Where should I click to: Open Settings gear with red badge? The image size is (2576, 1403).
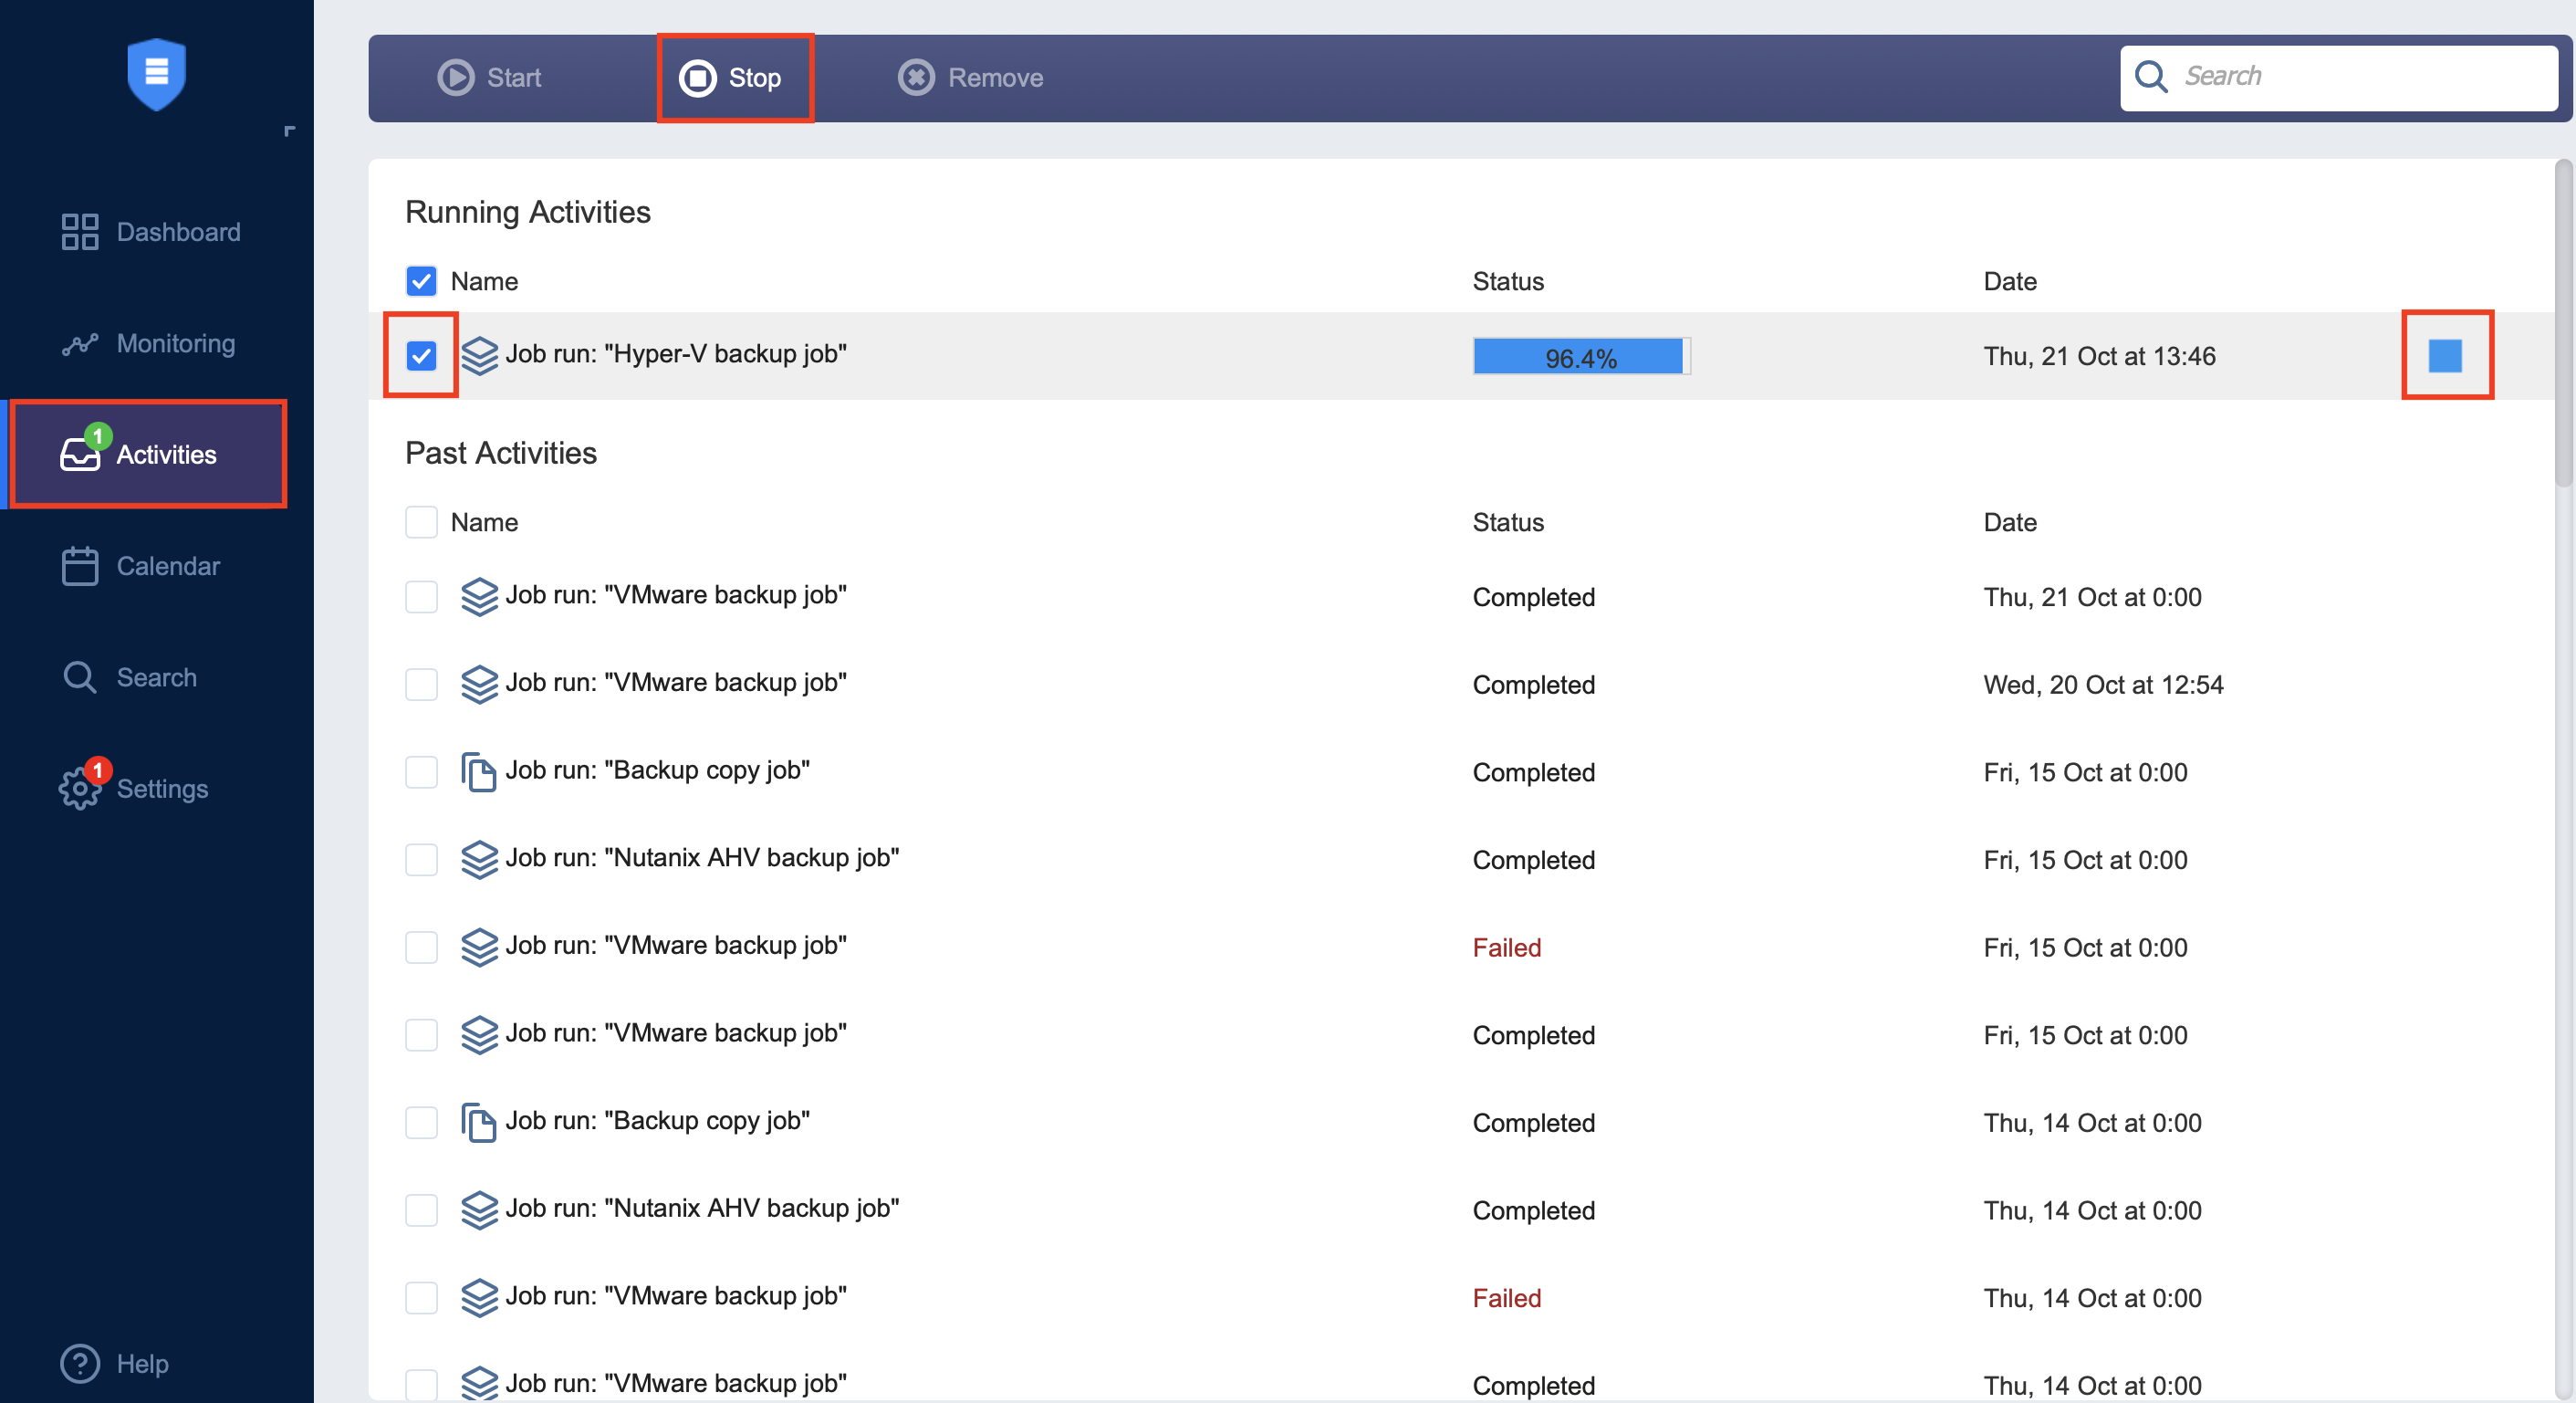[x=80, y=788]
